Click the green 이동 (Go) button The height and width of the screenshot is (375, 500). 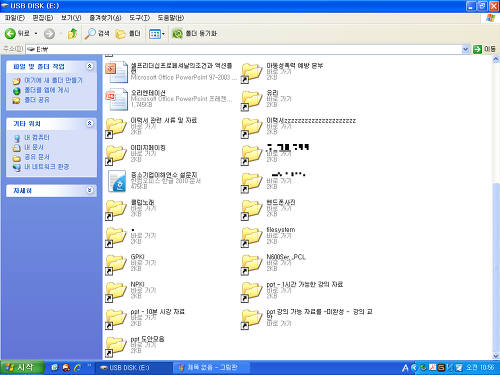pos(484,49)
